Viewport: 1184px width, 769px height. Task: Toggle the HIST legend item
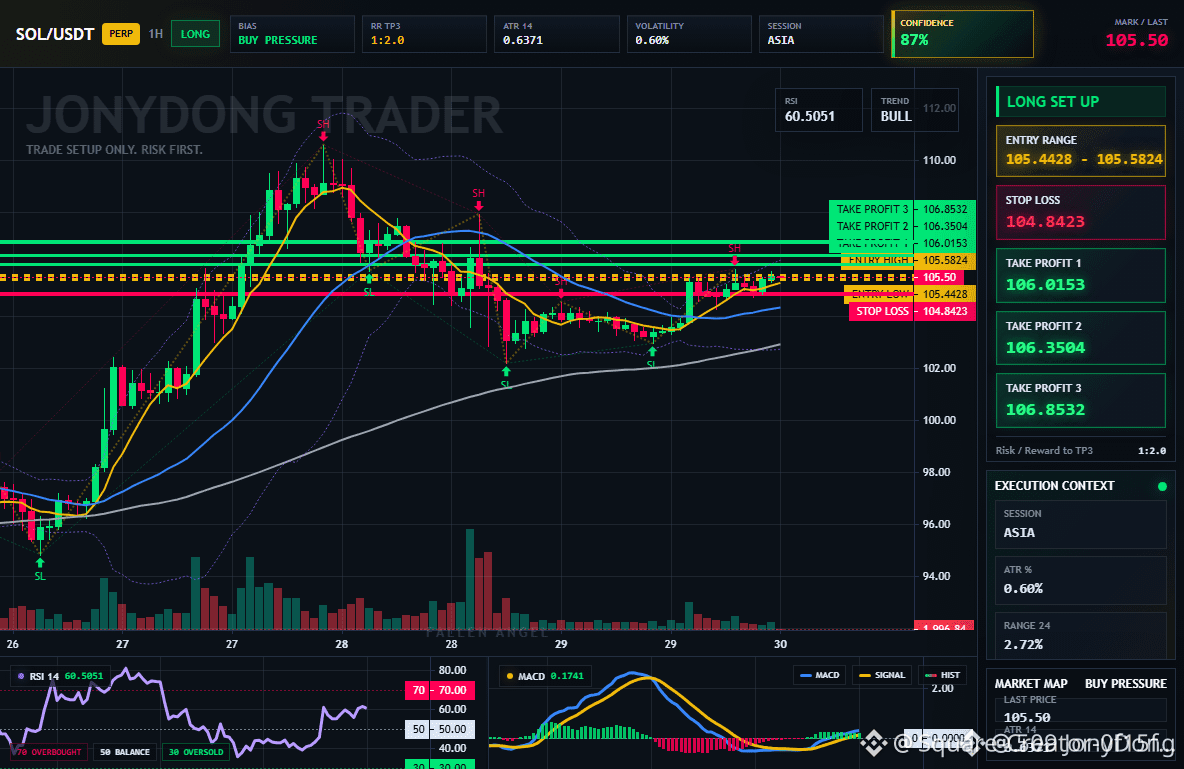pos(942,675)
